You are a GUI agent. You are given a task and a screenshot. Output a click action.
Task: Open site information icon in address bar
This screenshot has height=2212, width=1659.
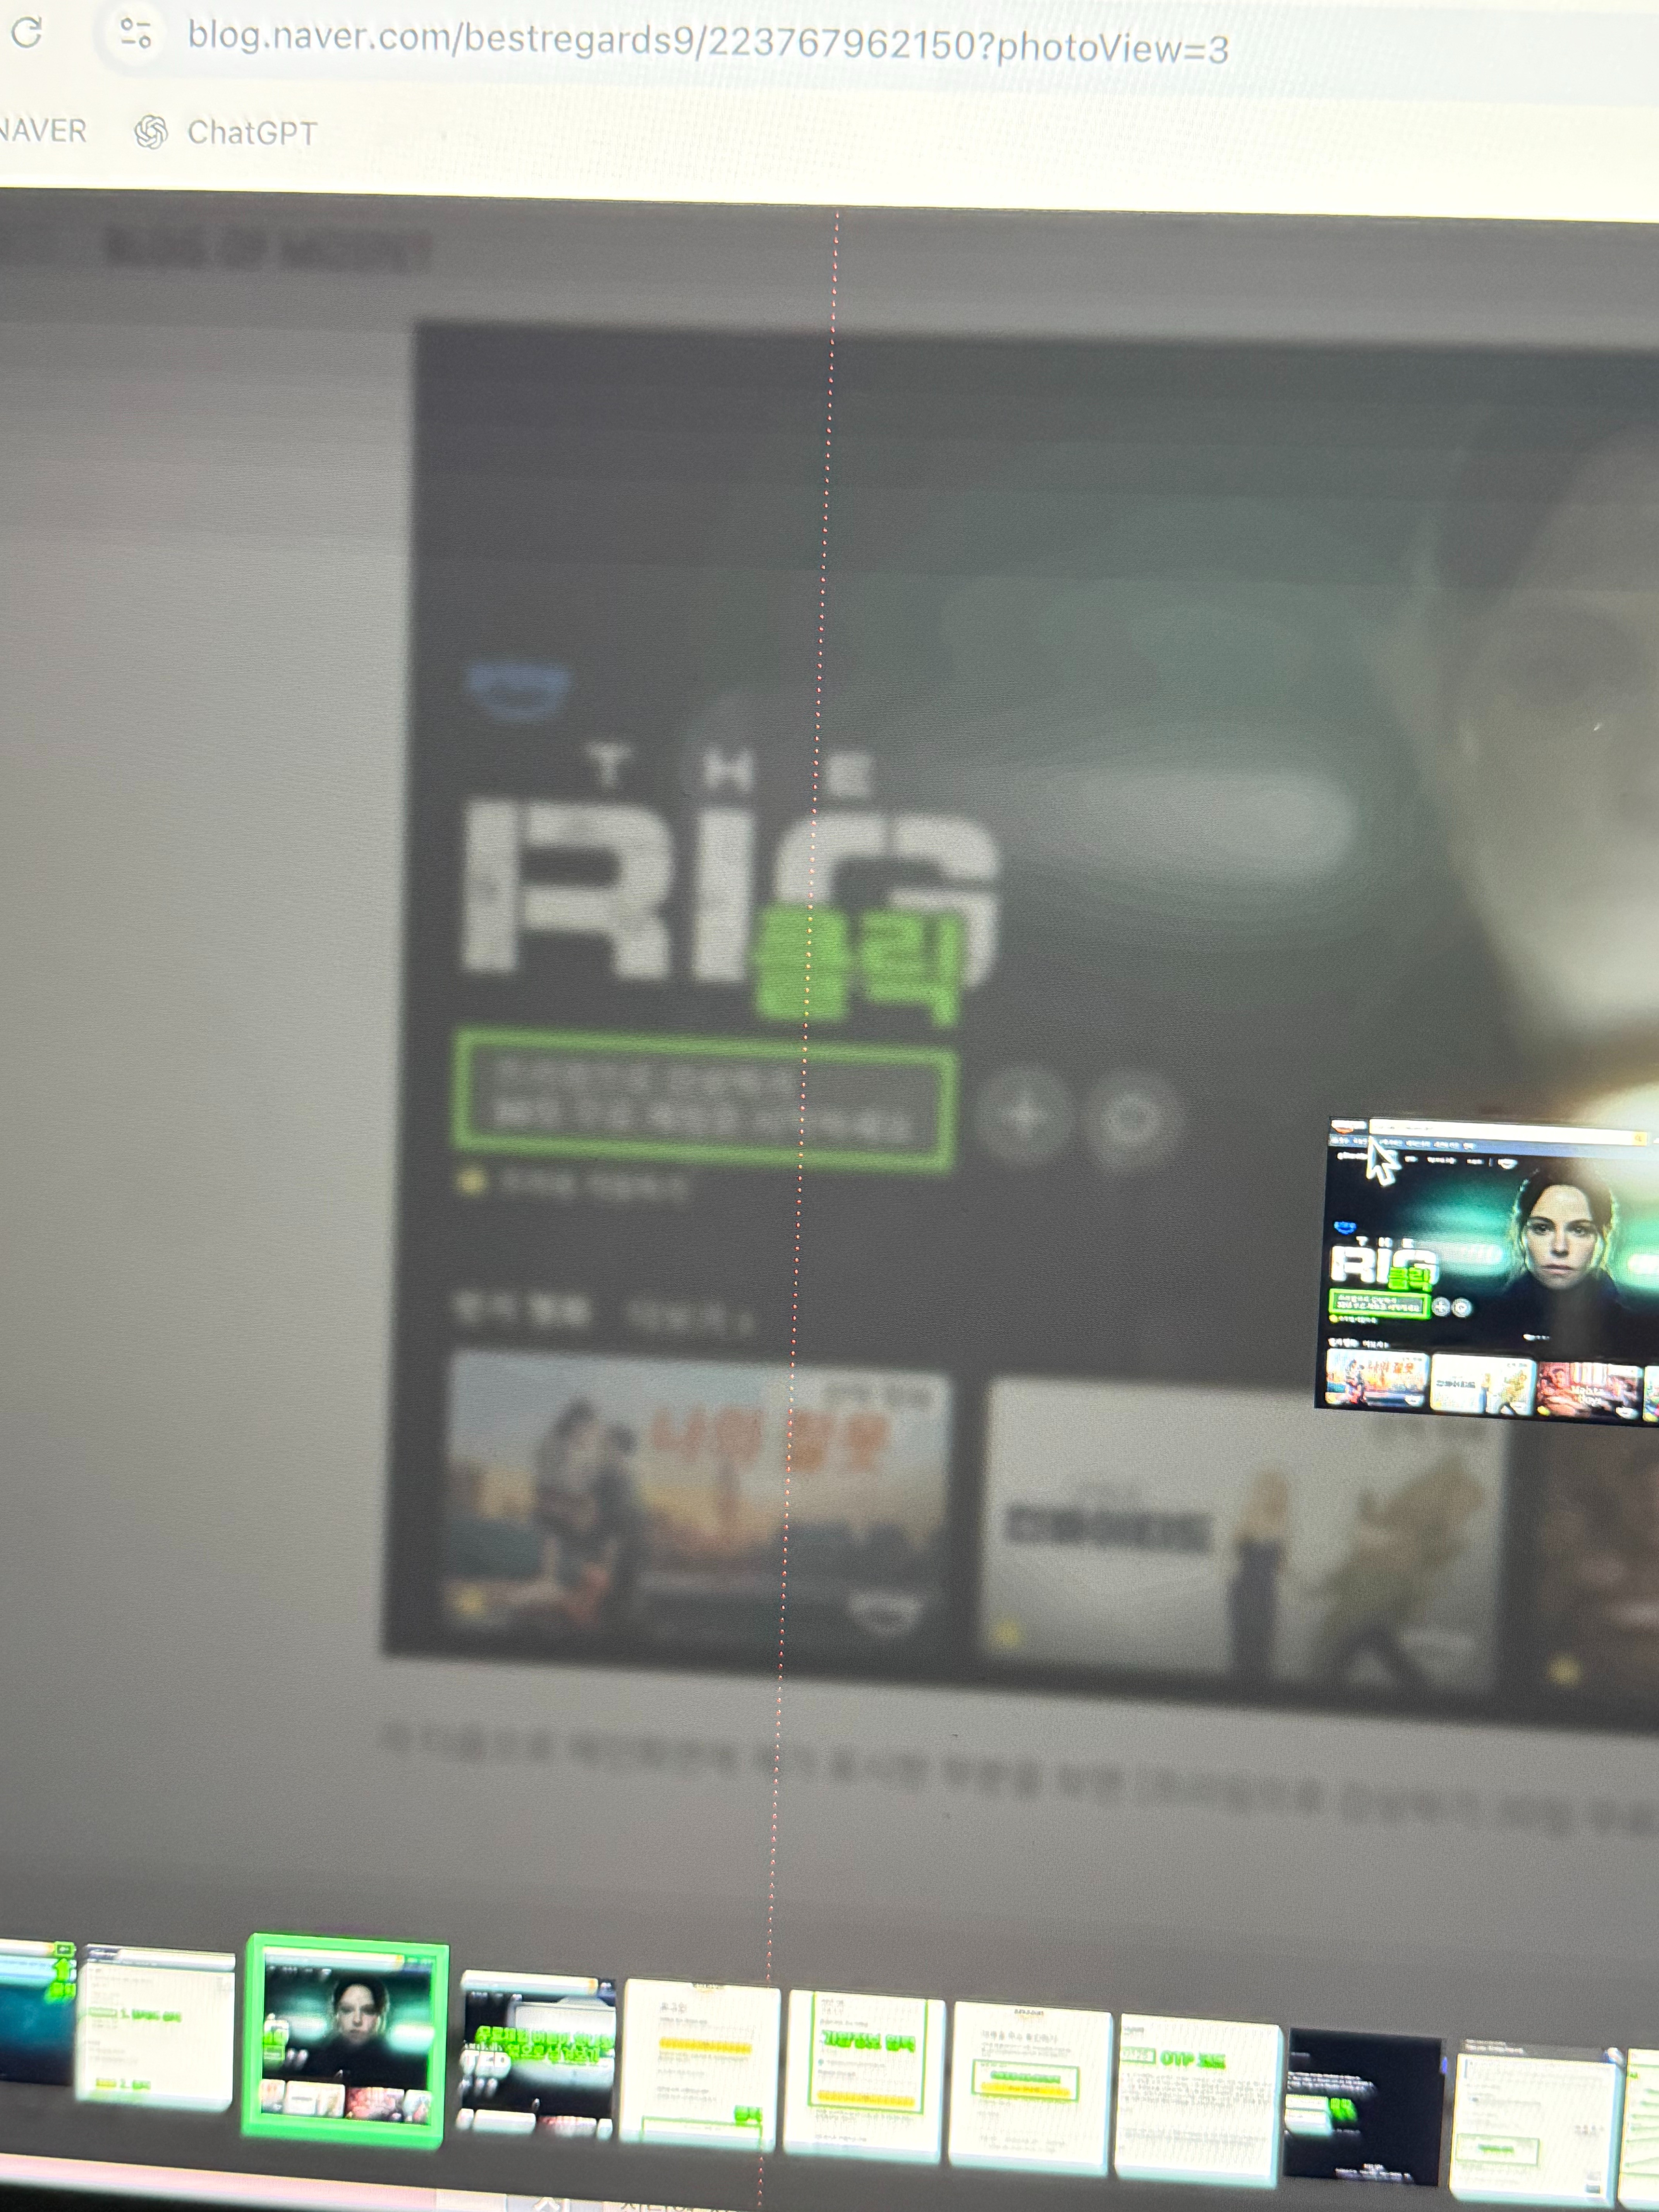click(x=136, y=33)
